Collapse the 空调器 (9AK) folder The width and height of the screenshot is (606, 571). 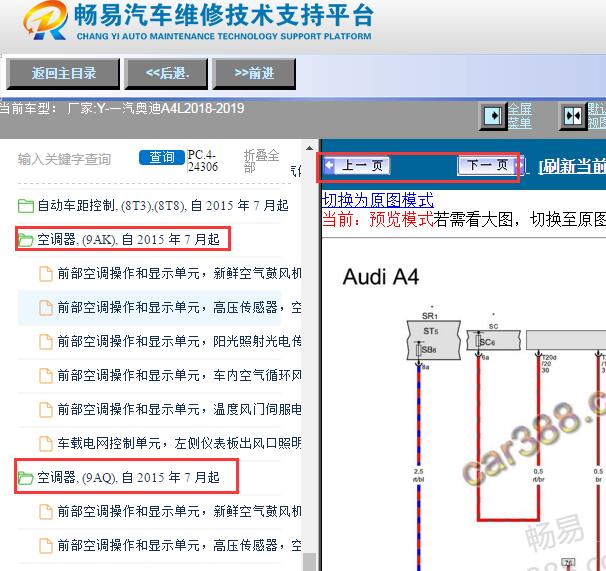tap(128, 239)
